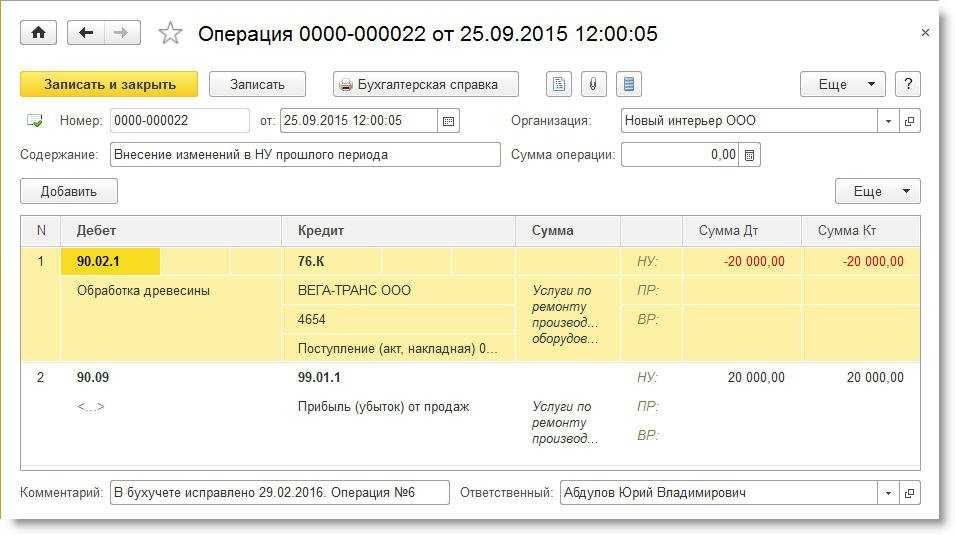Click the Сумма операции field 0,00
The width and height of the screenshot is (955, 535).
click(680, 155)
